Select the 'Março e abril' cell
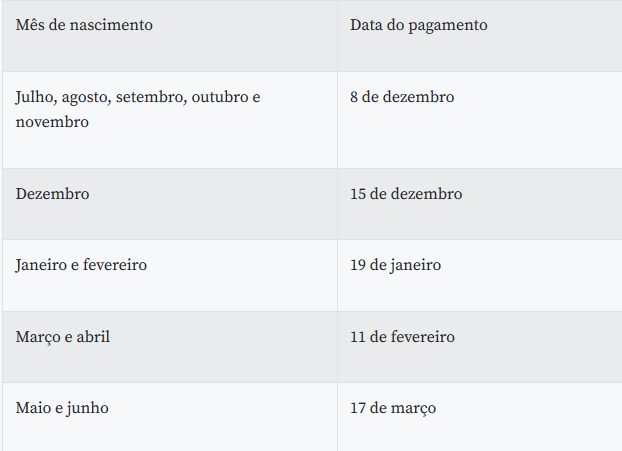The width and height of the screenshot is (622, 451). [63, 337]
